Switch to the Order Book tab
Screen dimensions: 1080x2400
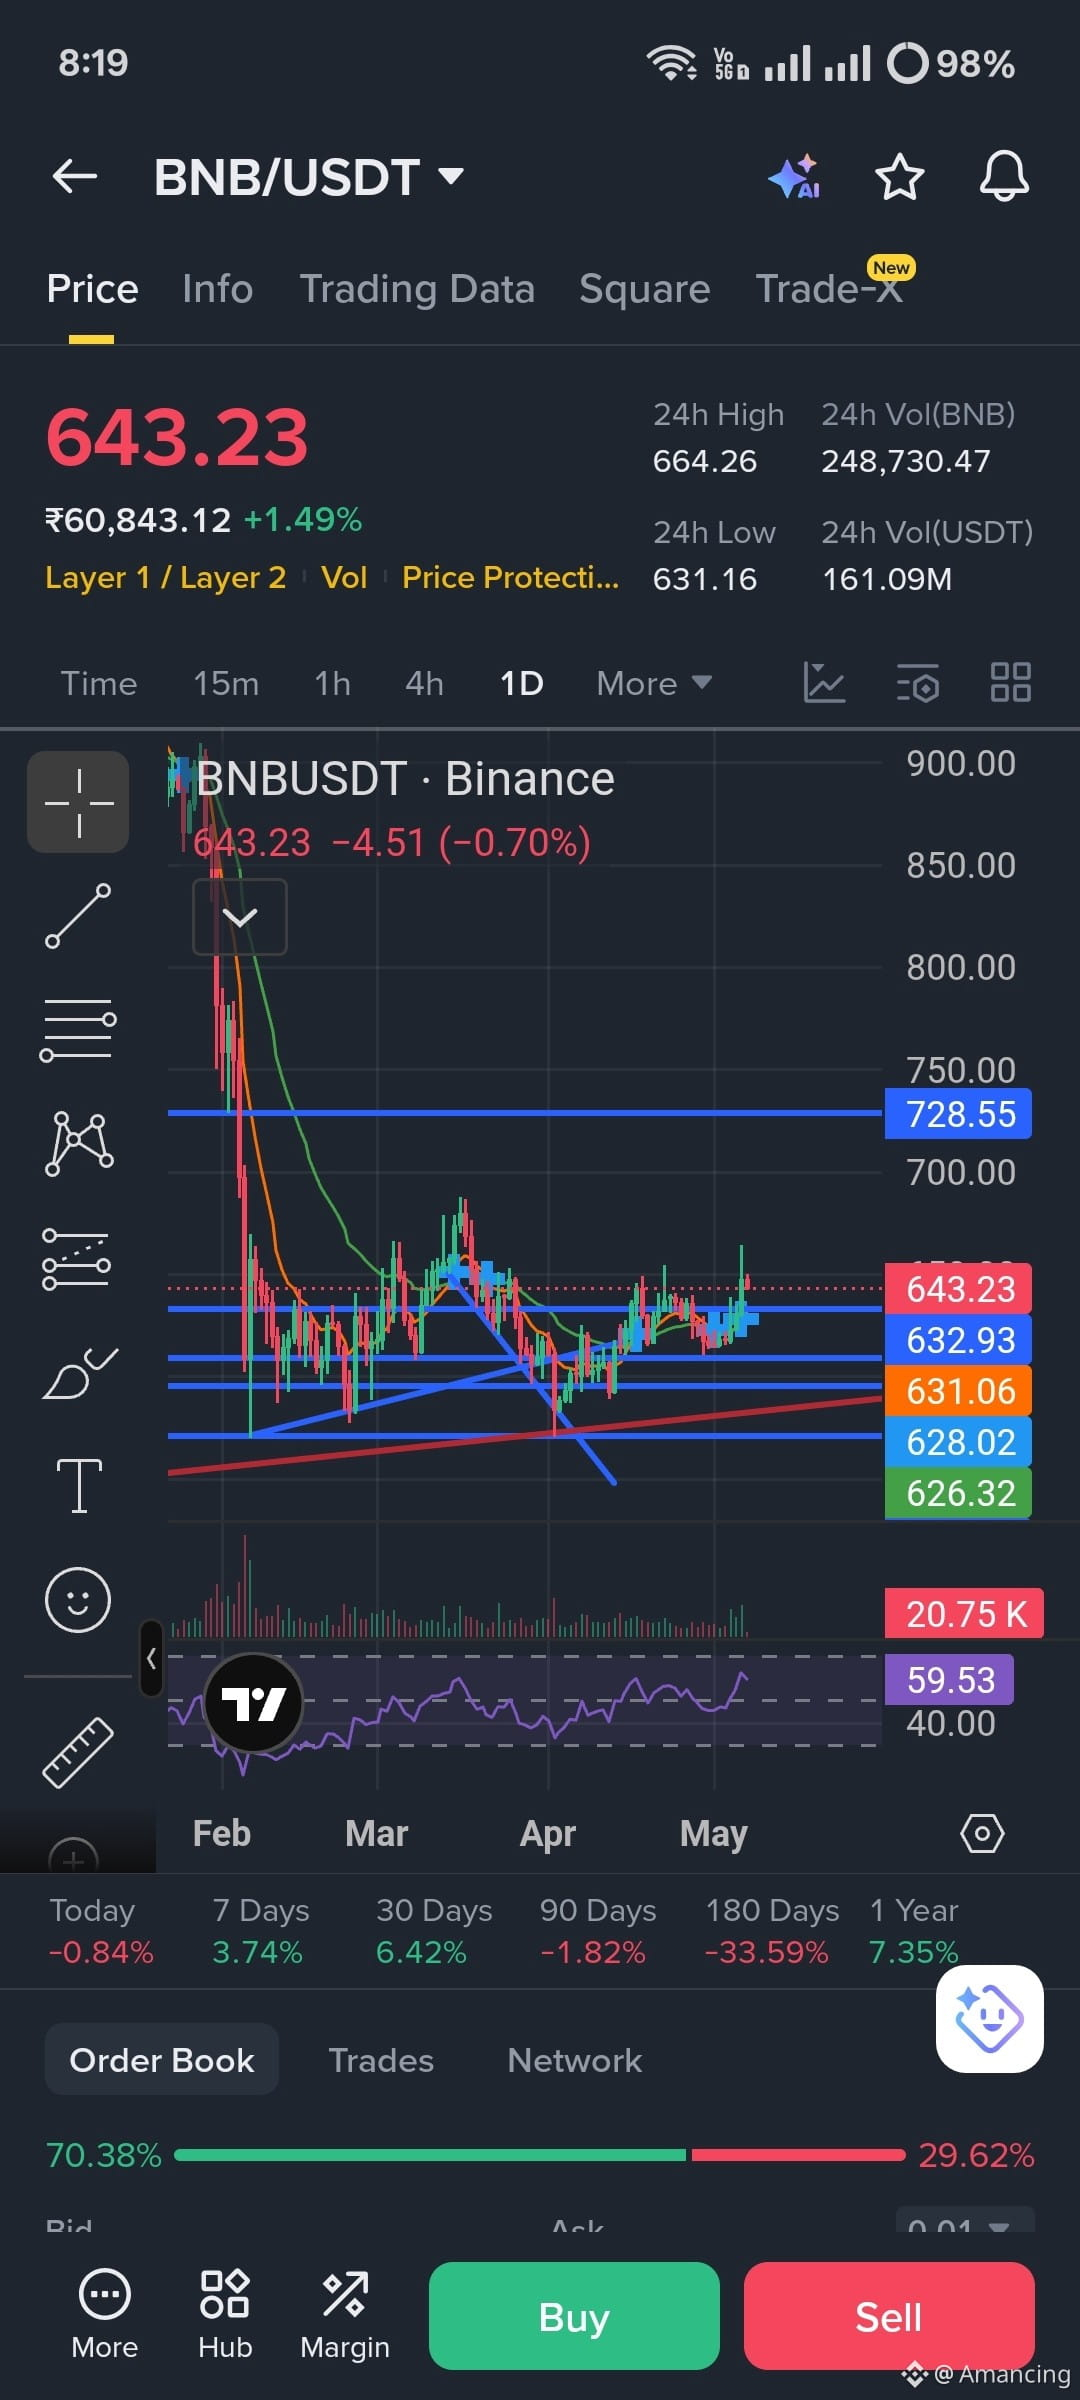tap(162, 2060)
